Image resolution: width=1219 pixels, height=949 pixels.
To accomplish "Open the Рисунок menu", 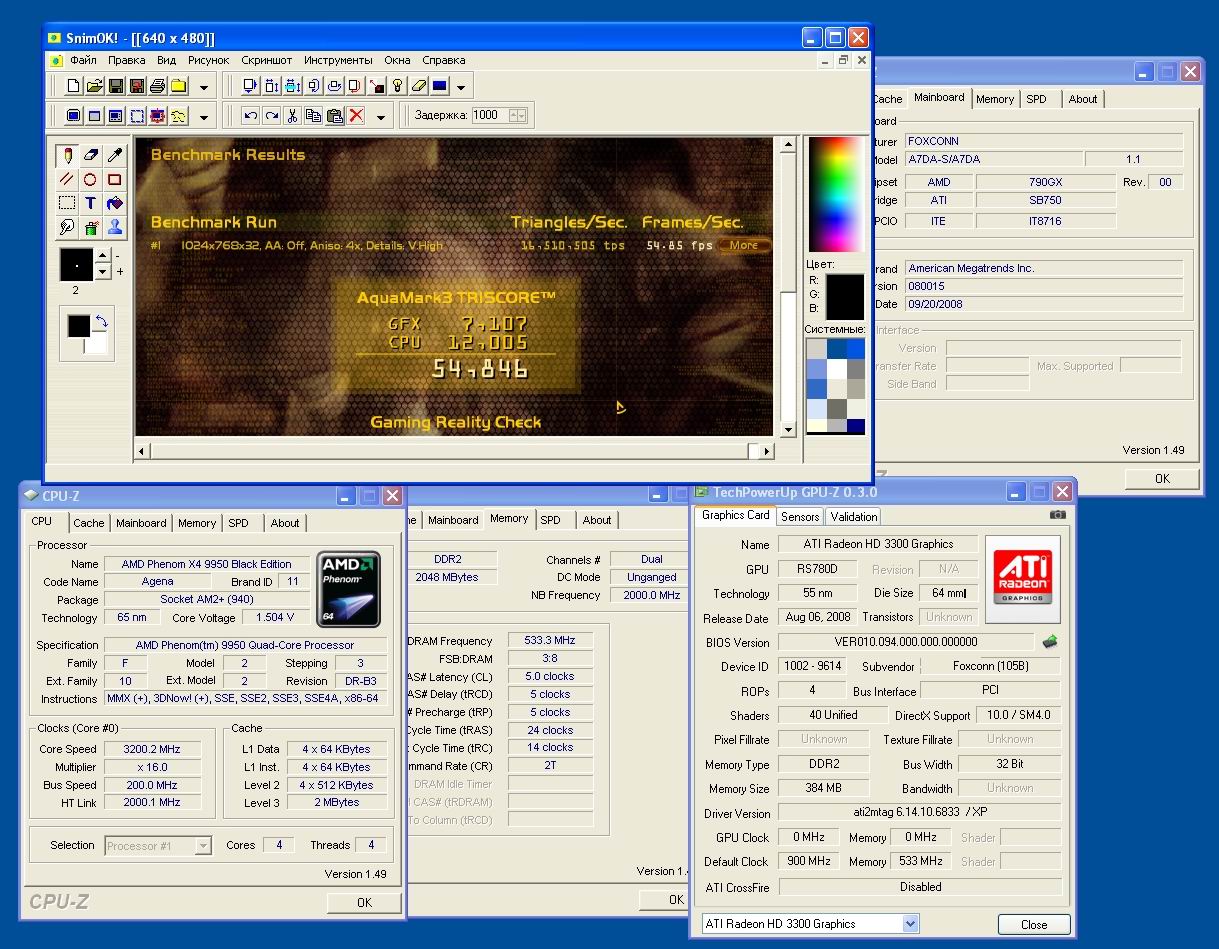I will [x=208, y=60].
